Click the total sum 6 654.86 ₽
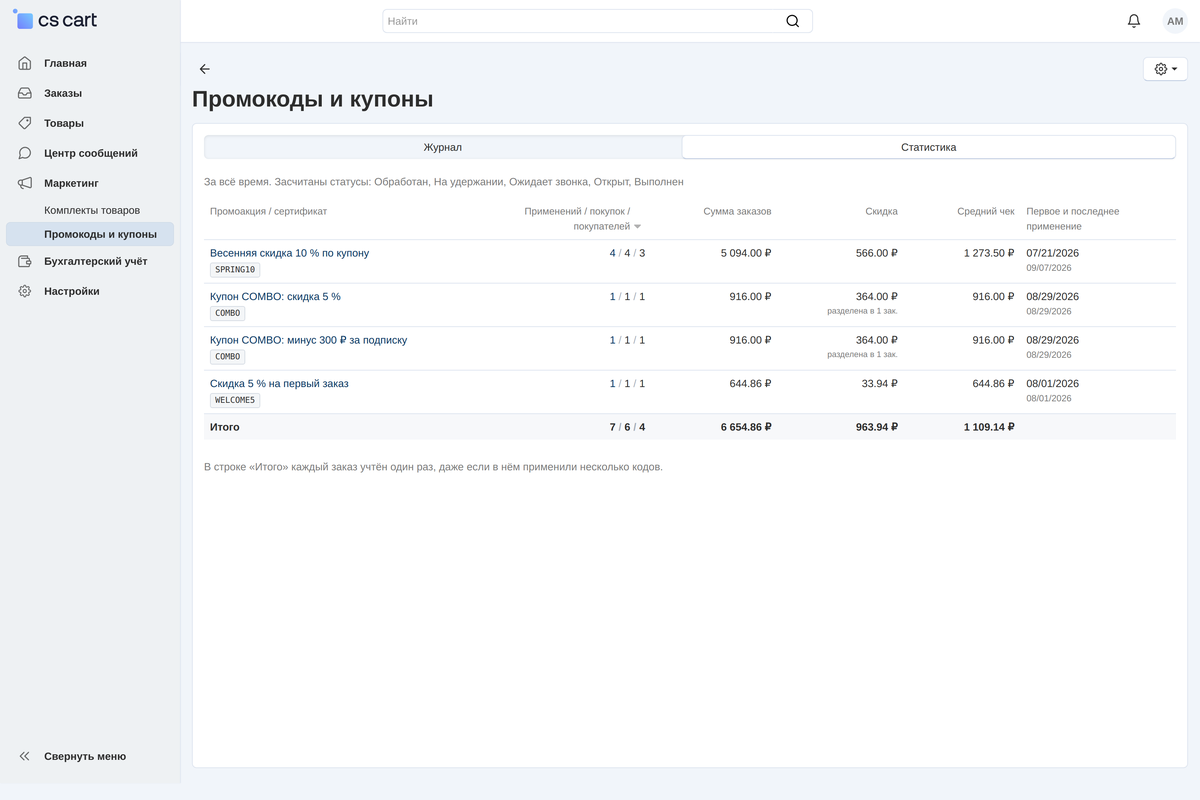The width and height of the screenshot is (1200, 800). [x=746, y=427]
